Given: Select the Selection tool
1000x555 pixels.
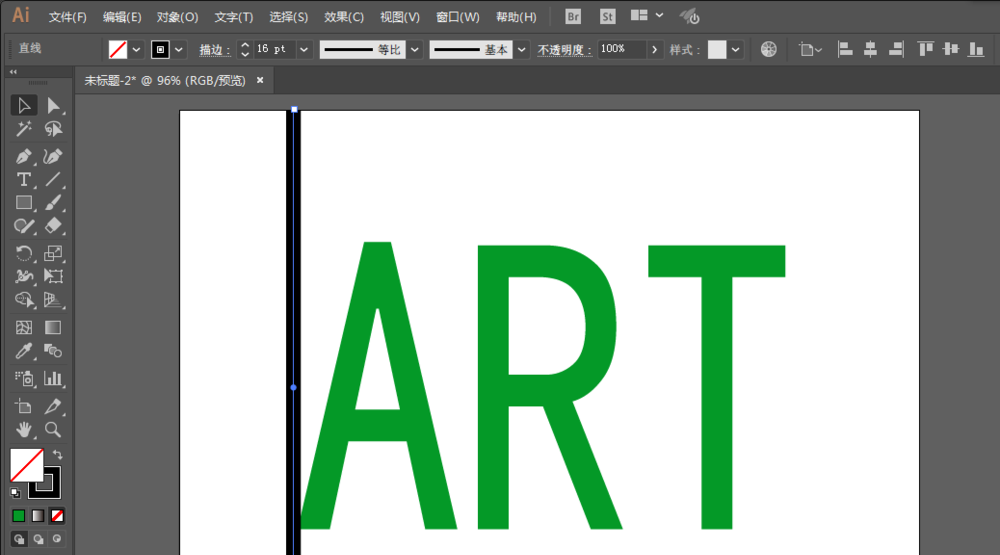Looking at the screenshot, I should pyautogui.click(x=24, y=105).
